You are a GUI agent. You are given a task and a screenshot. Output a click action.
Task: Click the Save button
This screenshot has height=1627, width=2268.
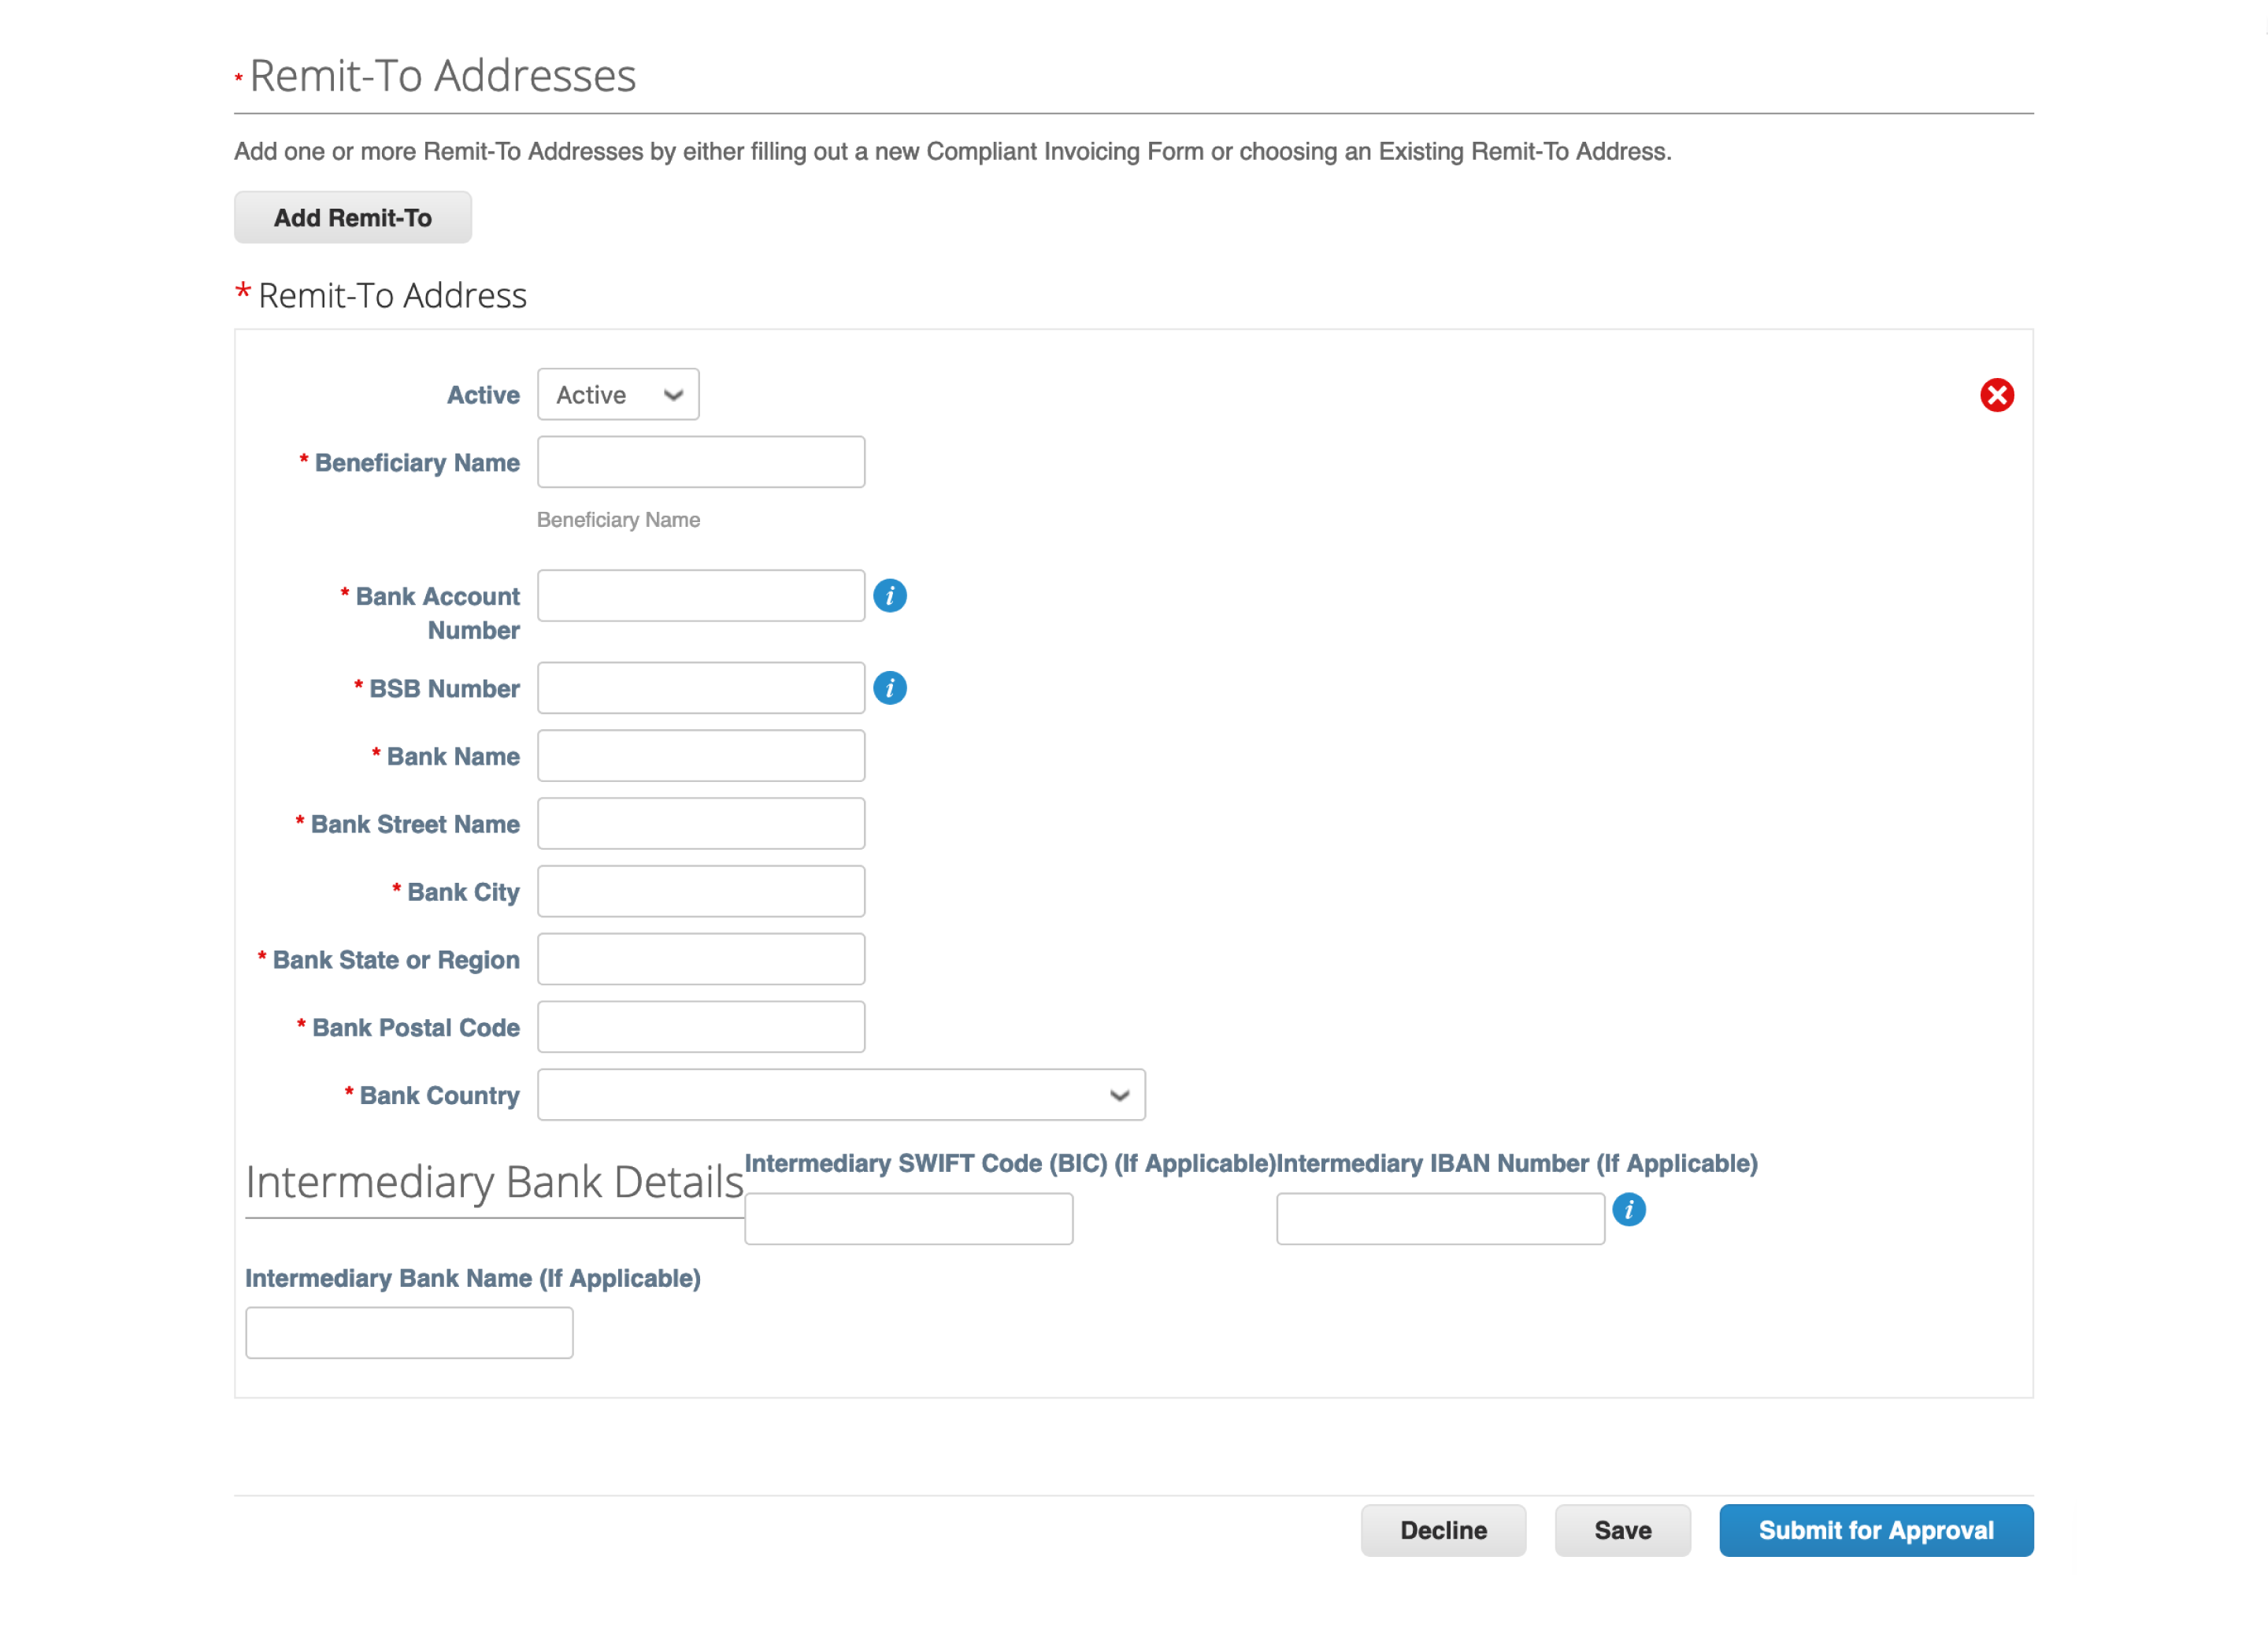pos(1620,1529)
